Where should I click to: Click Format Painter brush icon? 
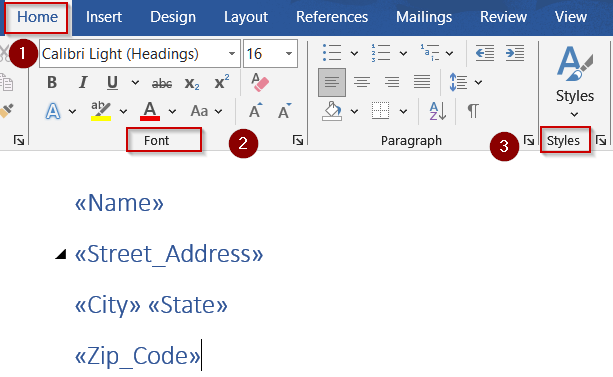(7, 111)
